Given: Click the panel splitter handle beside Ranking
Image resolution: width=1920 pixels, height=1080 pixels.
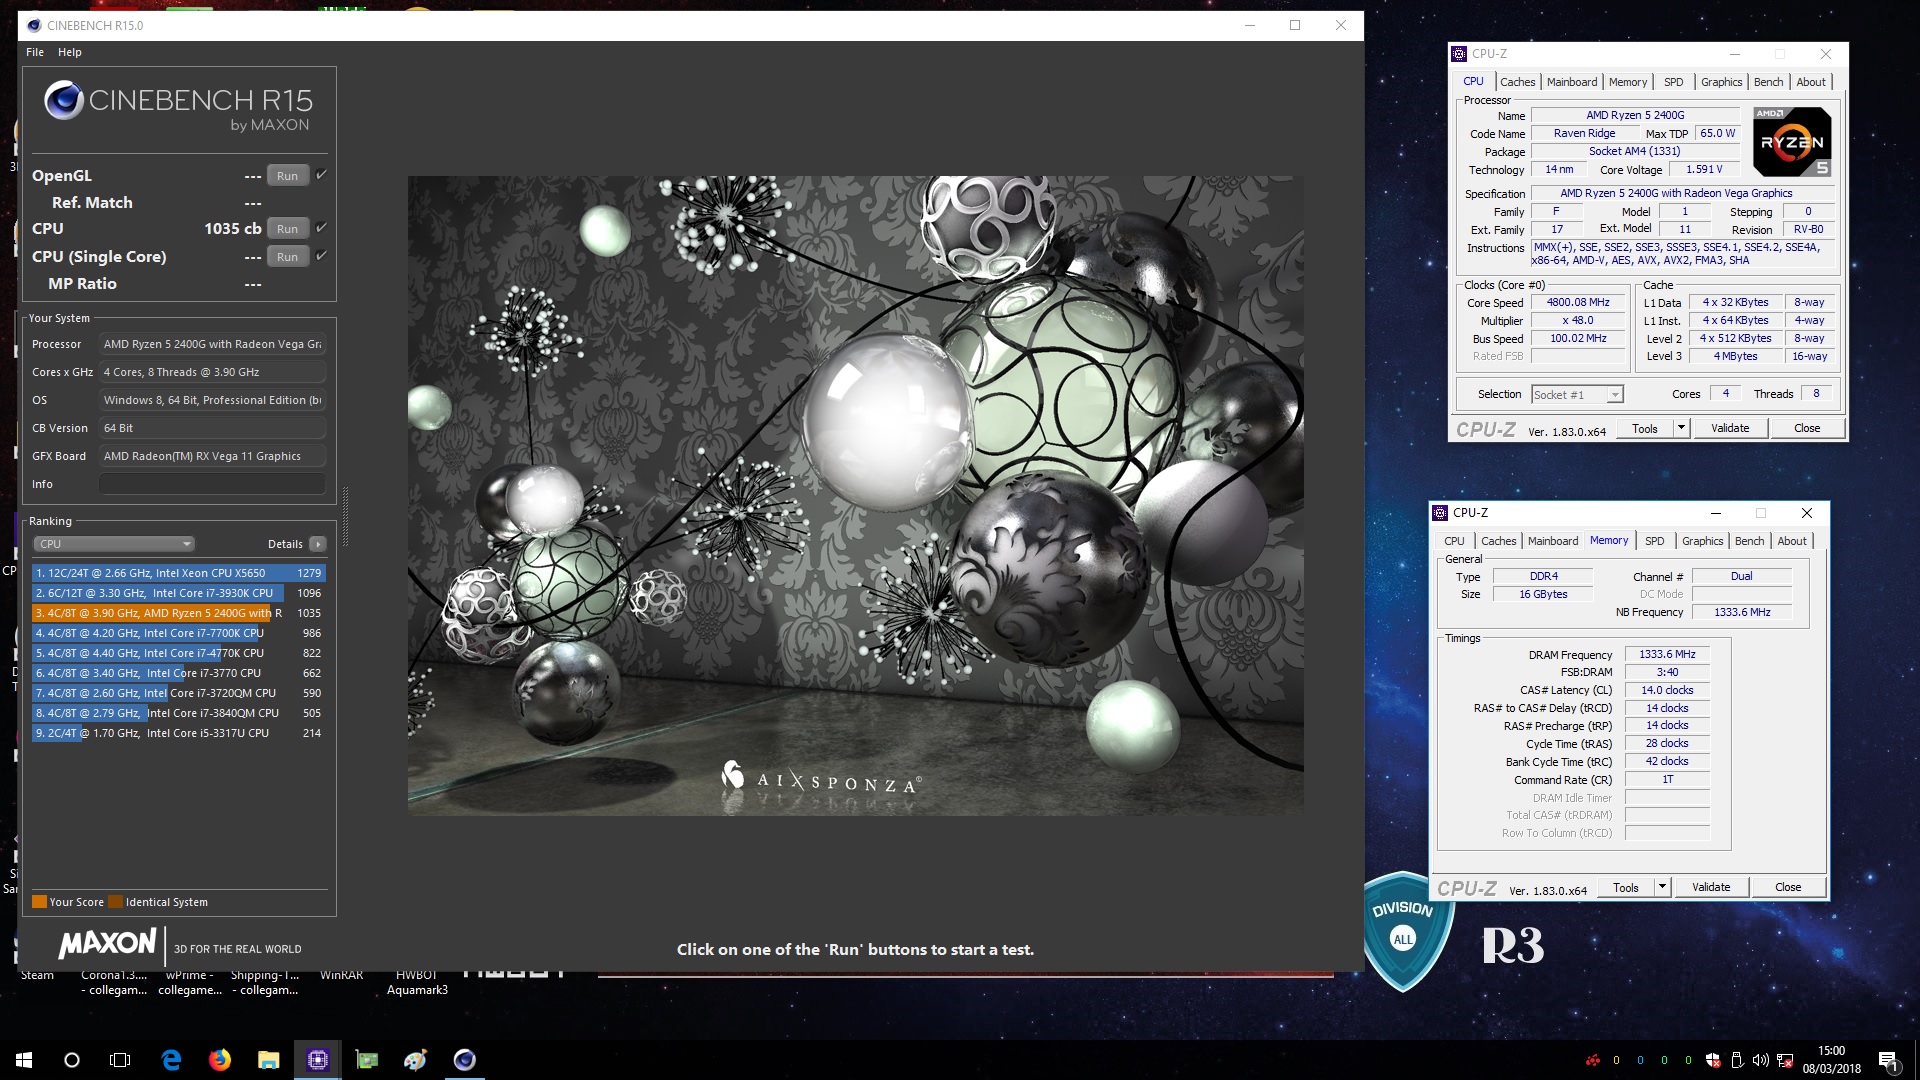Looking at the screenshot, I should (346, 516).
